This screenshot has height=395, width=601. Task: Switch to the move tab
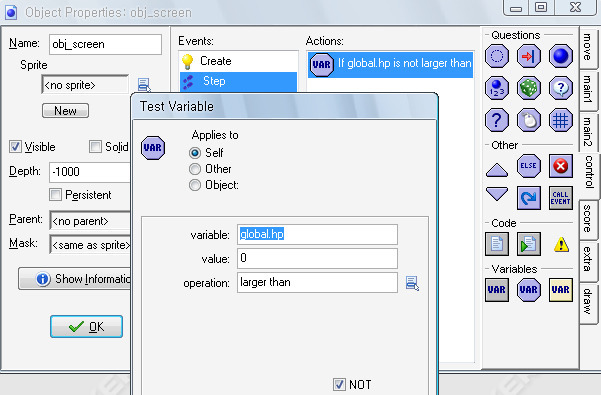pos(588,47)
